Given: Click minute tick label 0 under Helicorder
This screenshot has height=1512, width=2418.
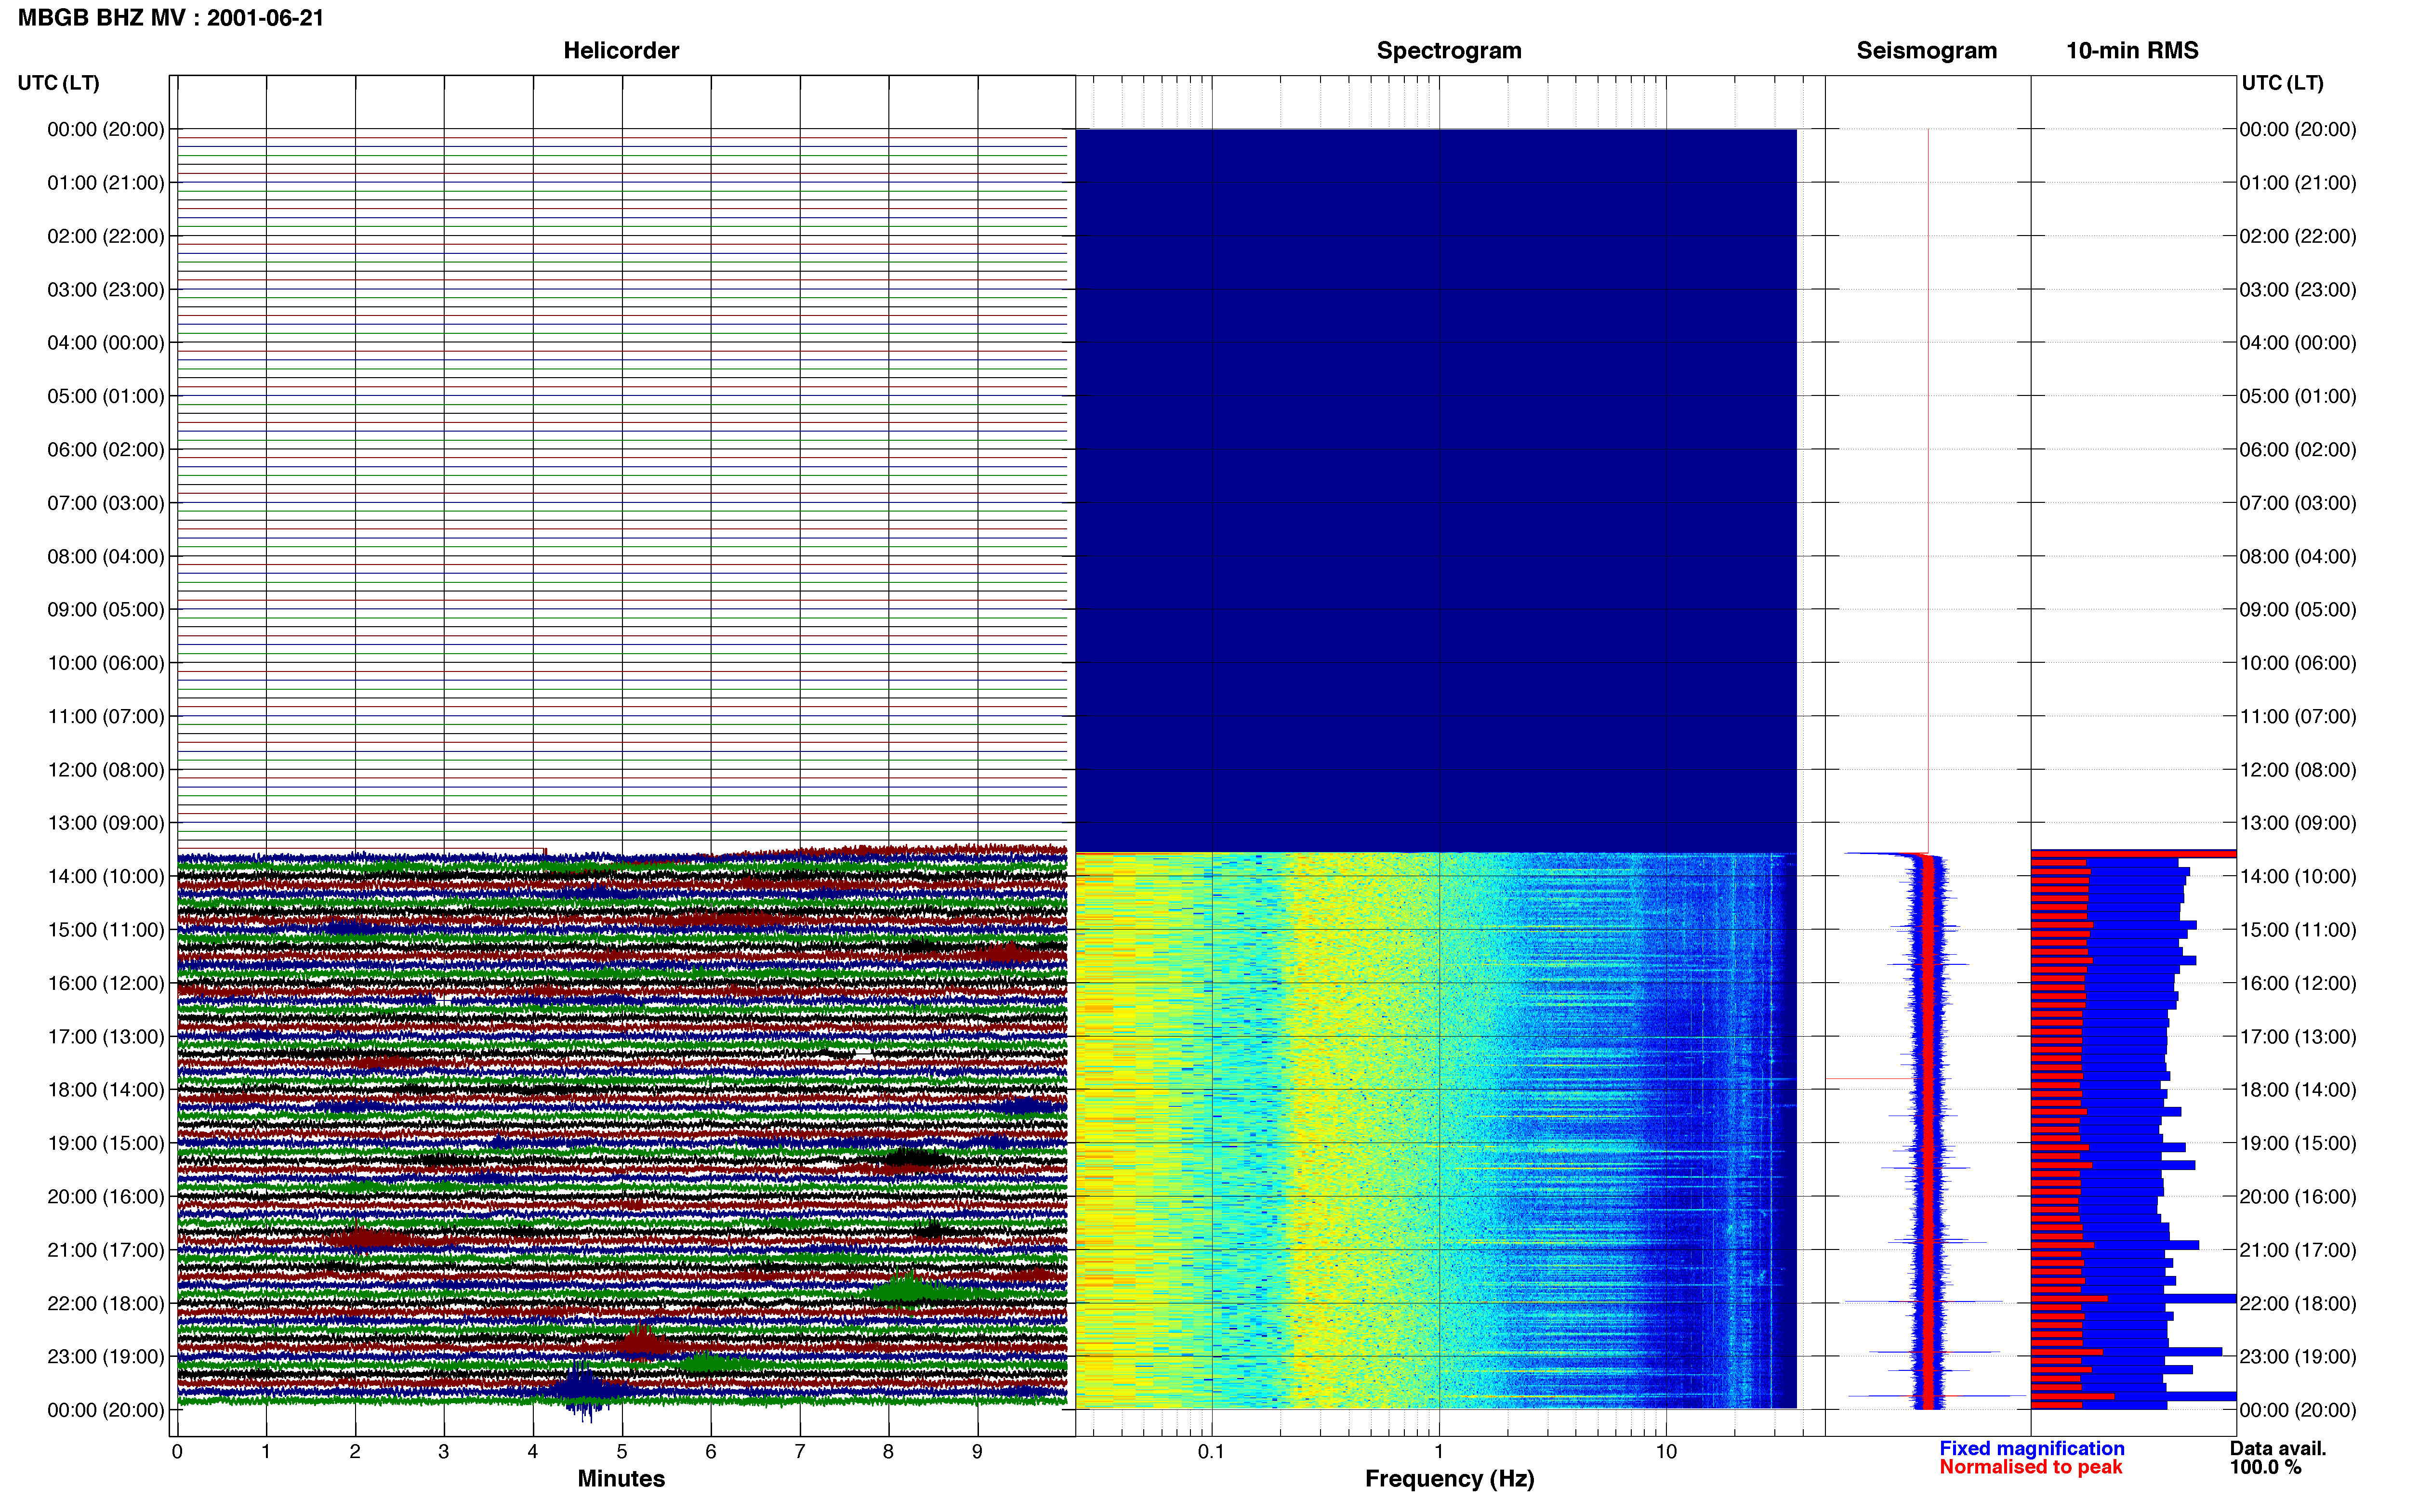Looking at the screenshot, I should pos(177,1451).
